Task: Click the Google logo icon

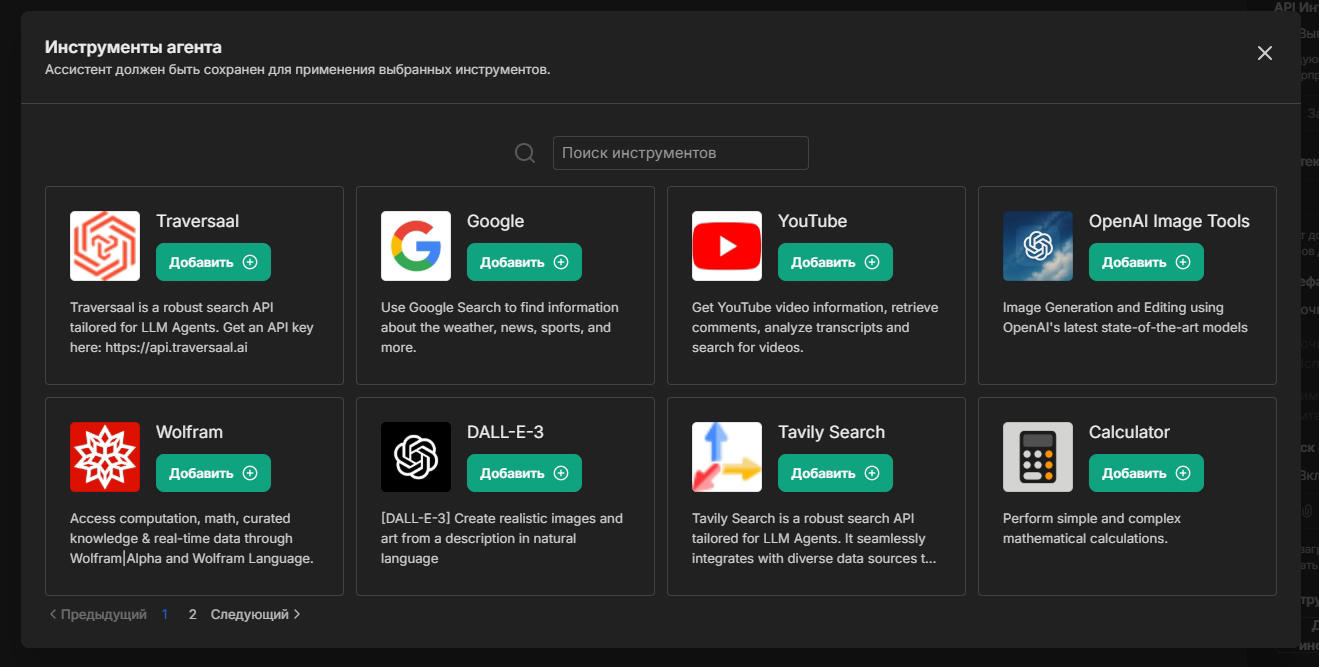Action: point(416,246)
